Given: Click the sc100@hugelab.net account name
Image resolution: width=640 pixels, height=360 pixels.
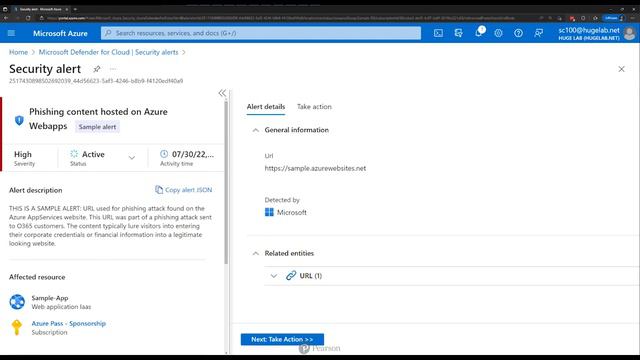Looking at the screenshot, I should tap(589, 30).
